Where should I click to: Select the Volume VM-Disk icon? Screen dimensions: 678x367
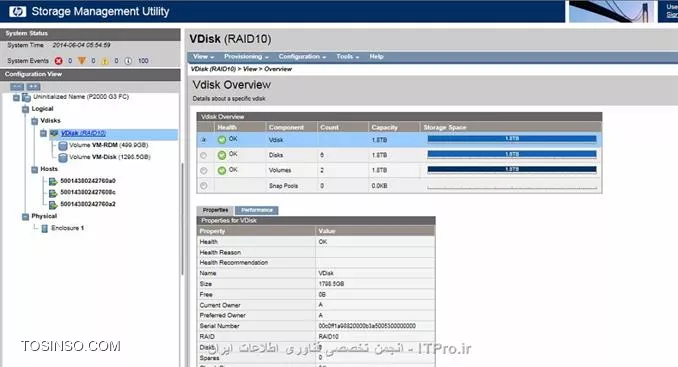63,157
